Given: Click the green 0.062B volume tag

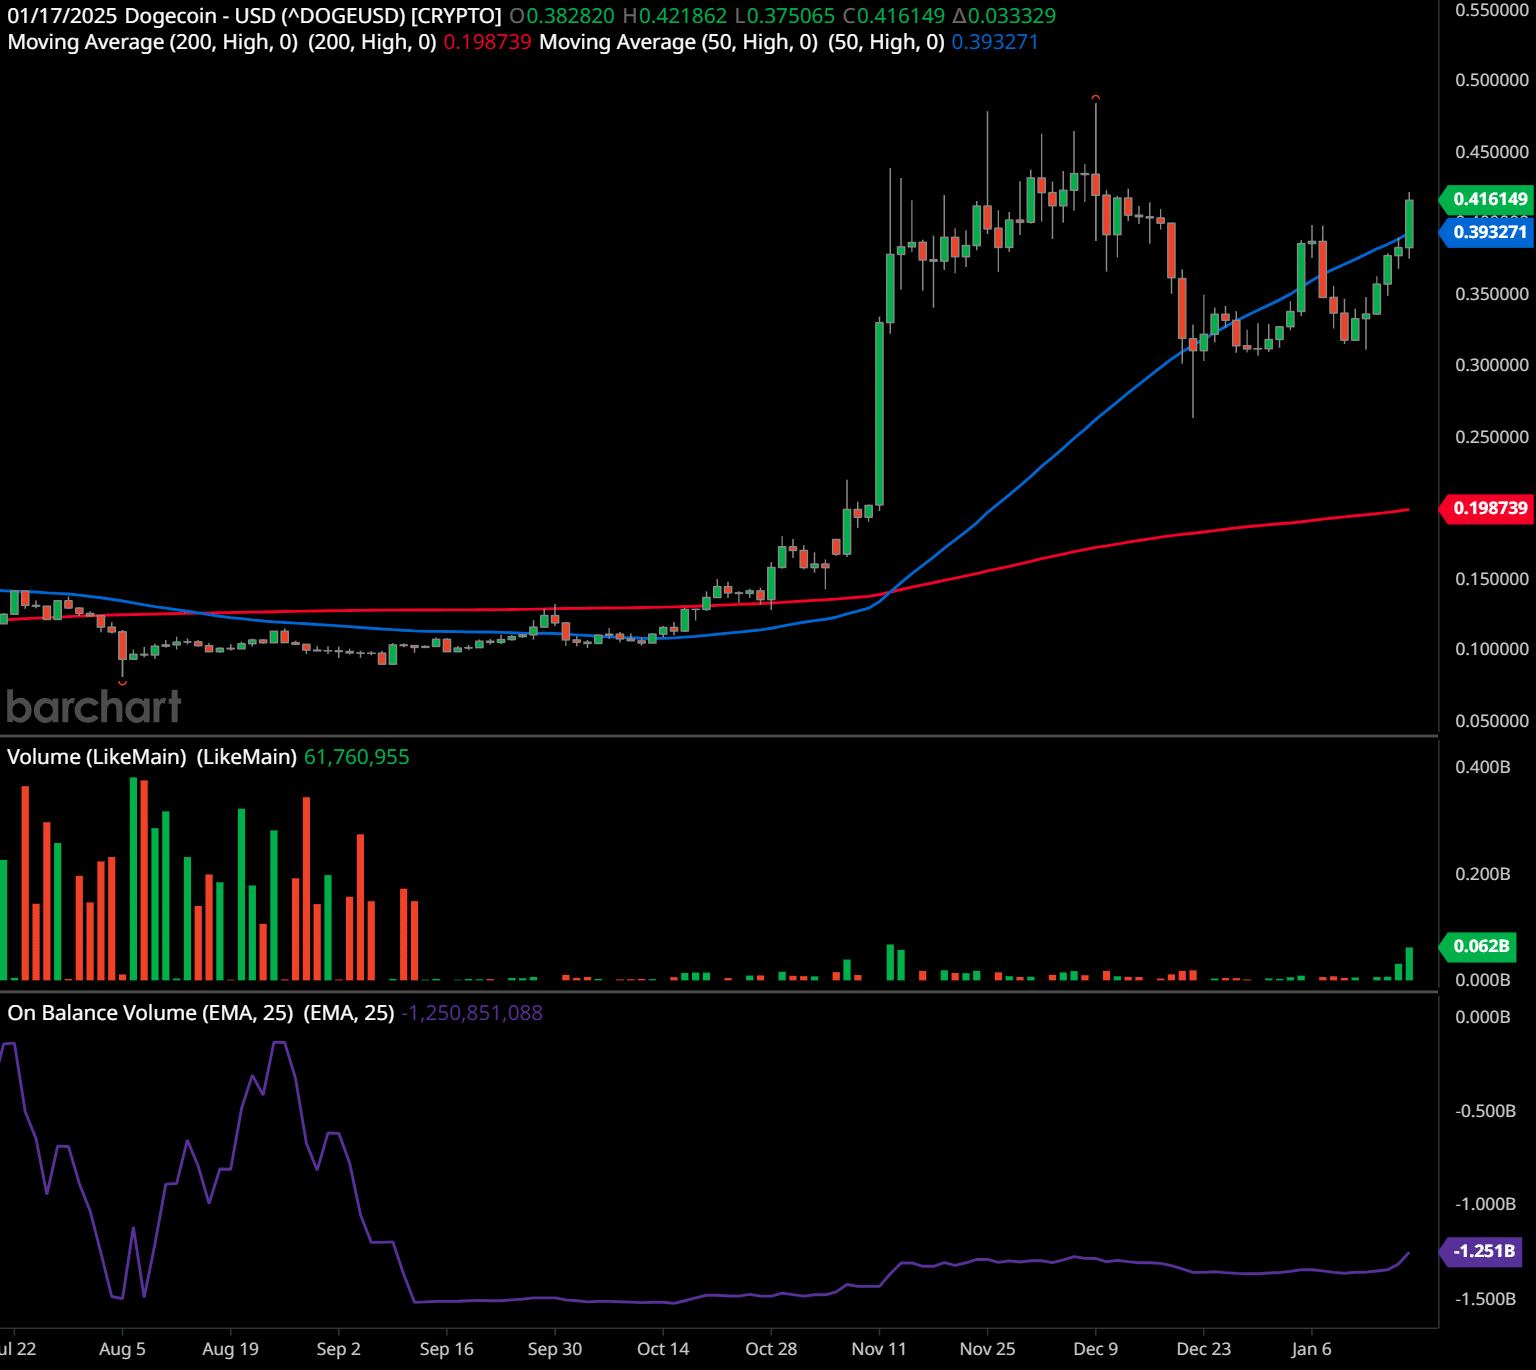Looking at the screenshot, I should (1480, 946).
